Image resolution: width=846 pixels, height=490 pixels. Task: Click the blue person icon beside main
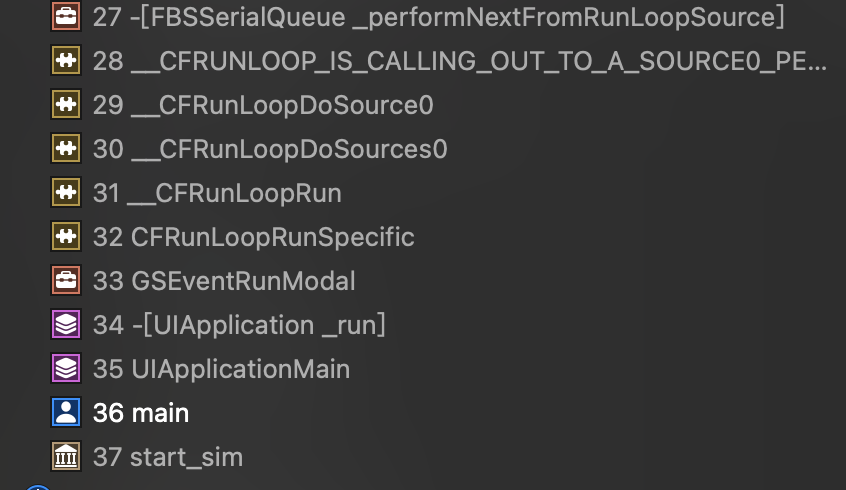coord(65,413)
